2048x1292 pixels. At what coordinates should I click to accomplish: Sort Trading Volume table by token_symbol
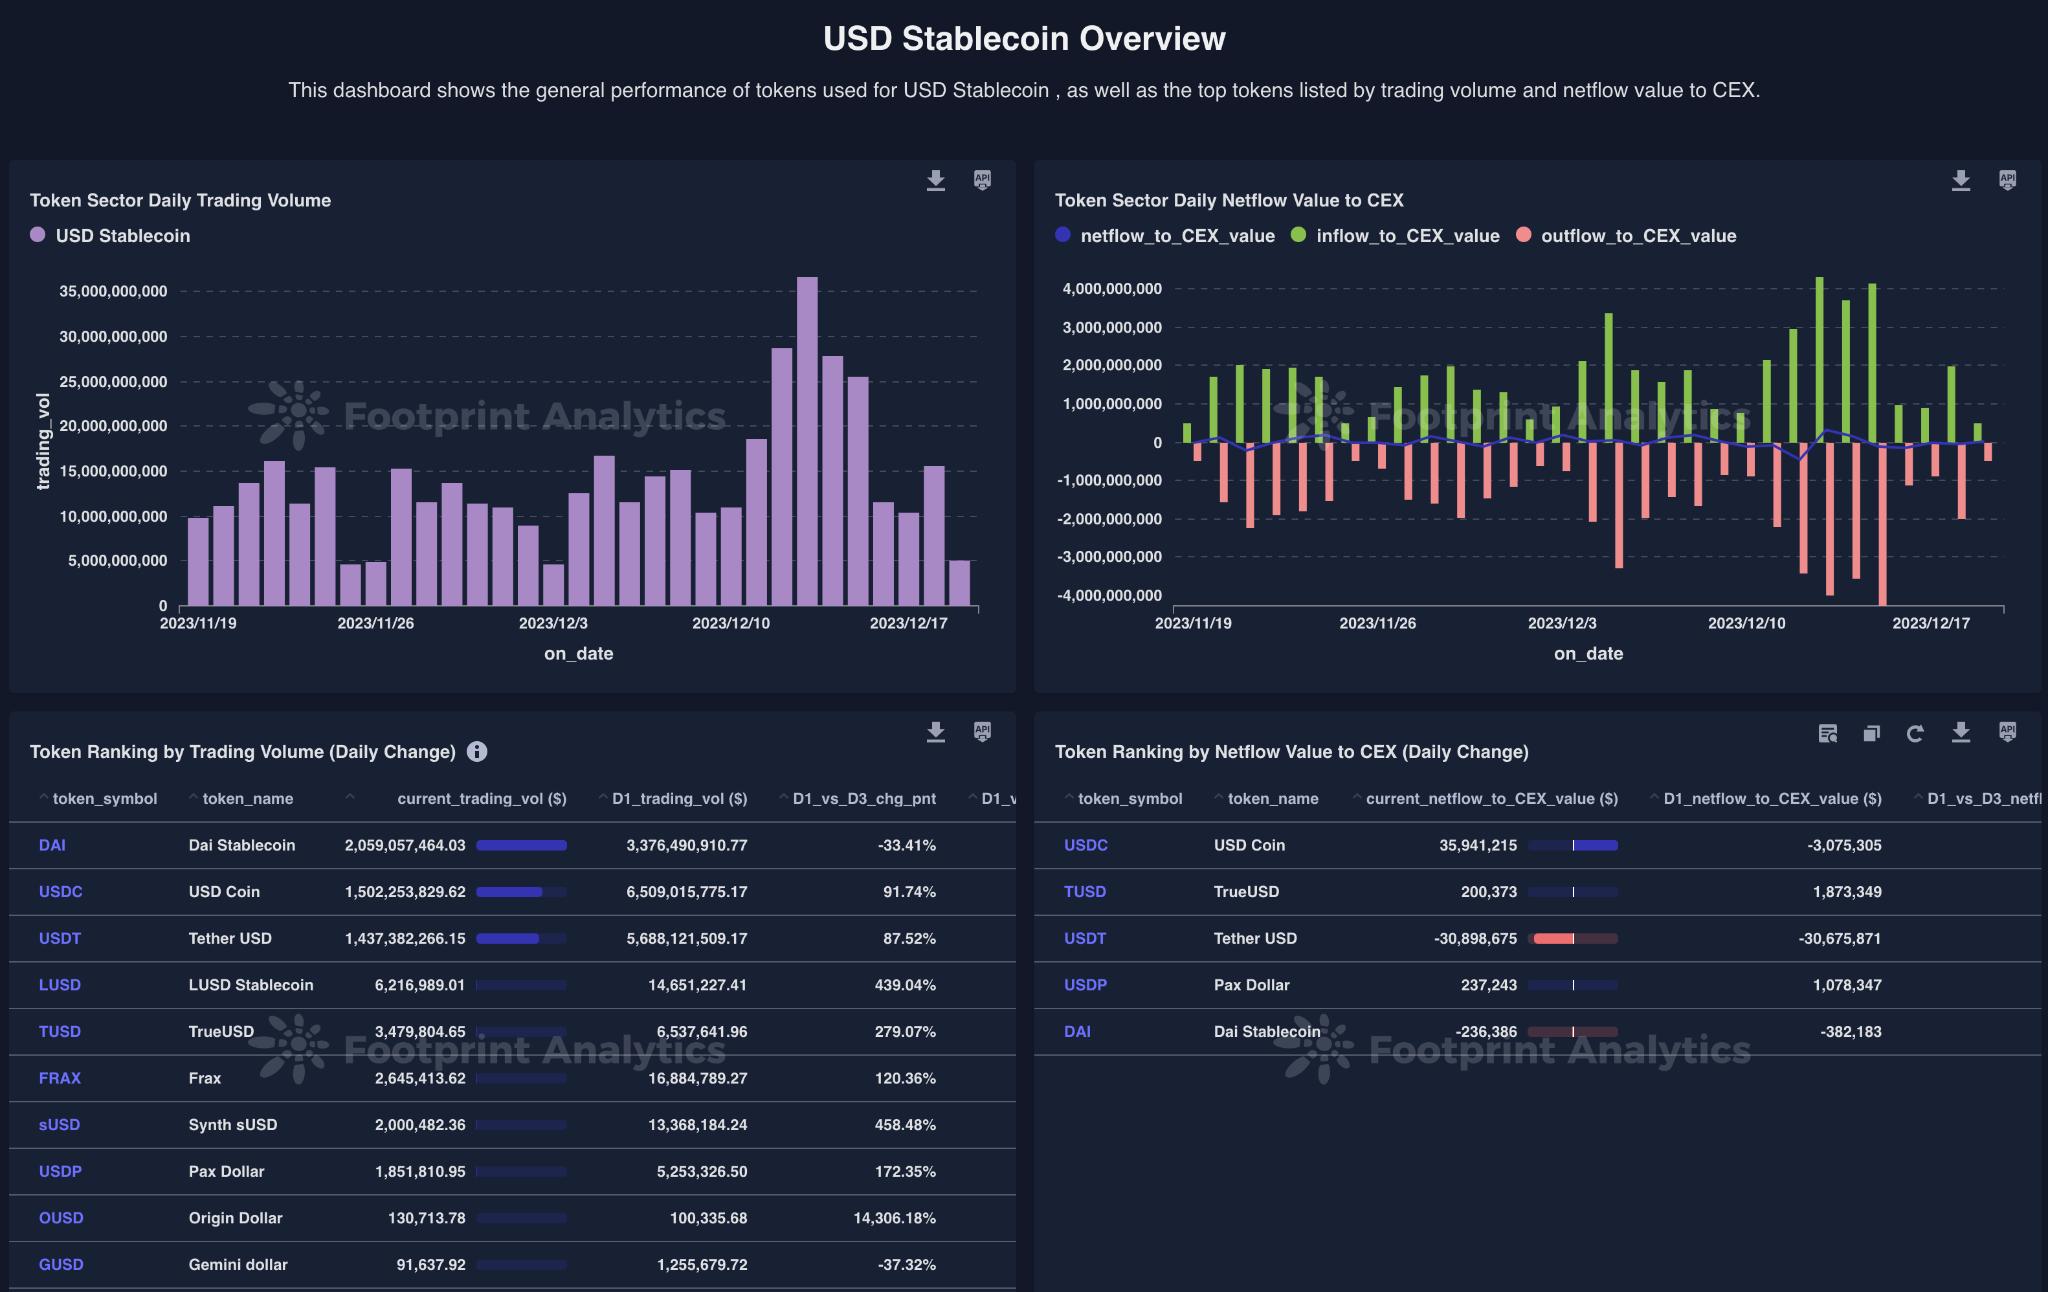pos(104,799)
